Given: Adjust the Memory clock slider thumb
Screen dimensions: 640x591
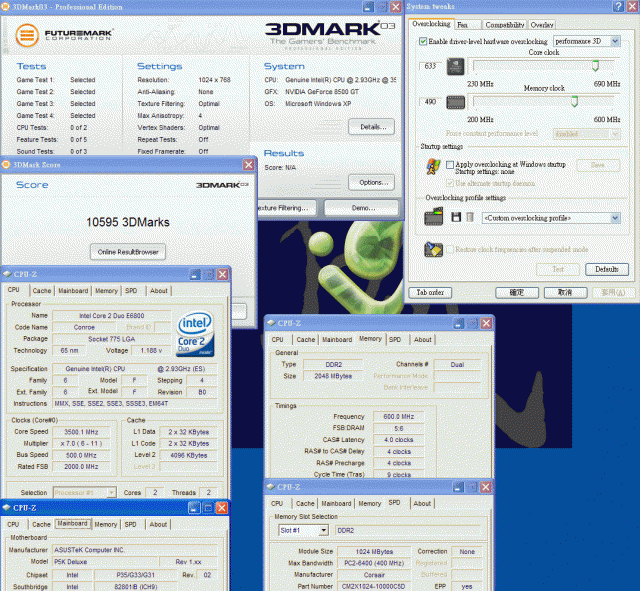Looking at the screenshot, I should click(x=574, y=101).
